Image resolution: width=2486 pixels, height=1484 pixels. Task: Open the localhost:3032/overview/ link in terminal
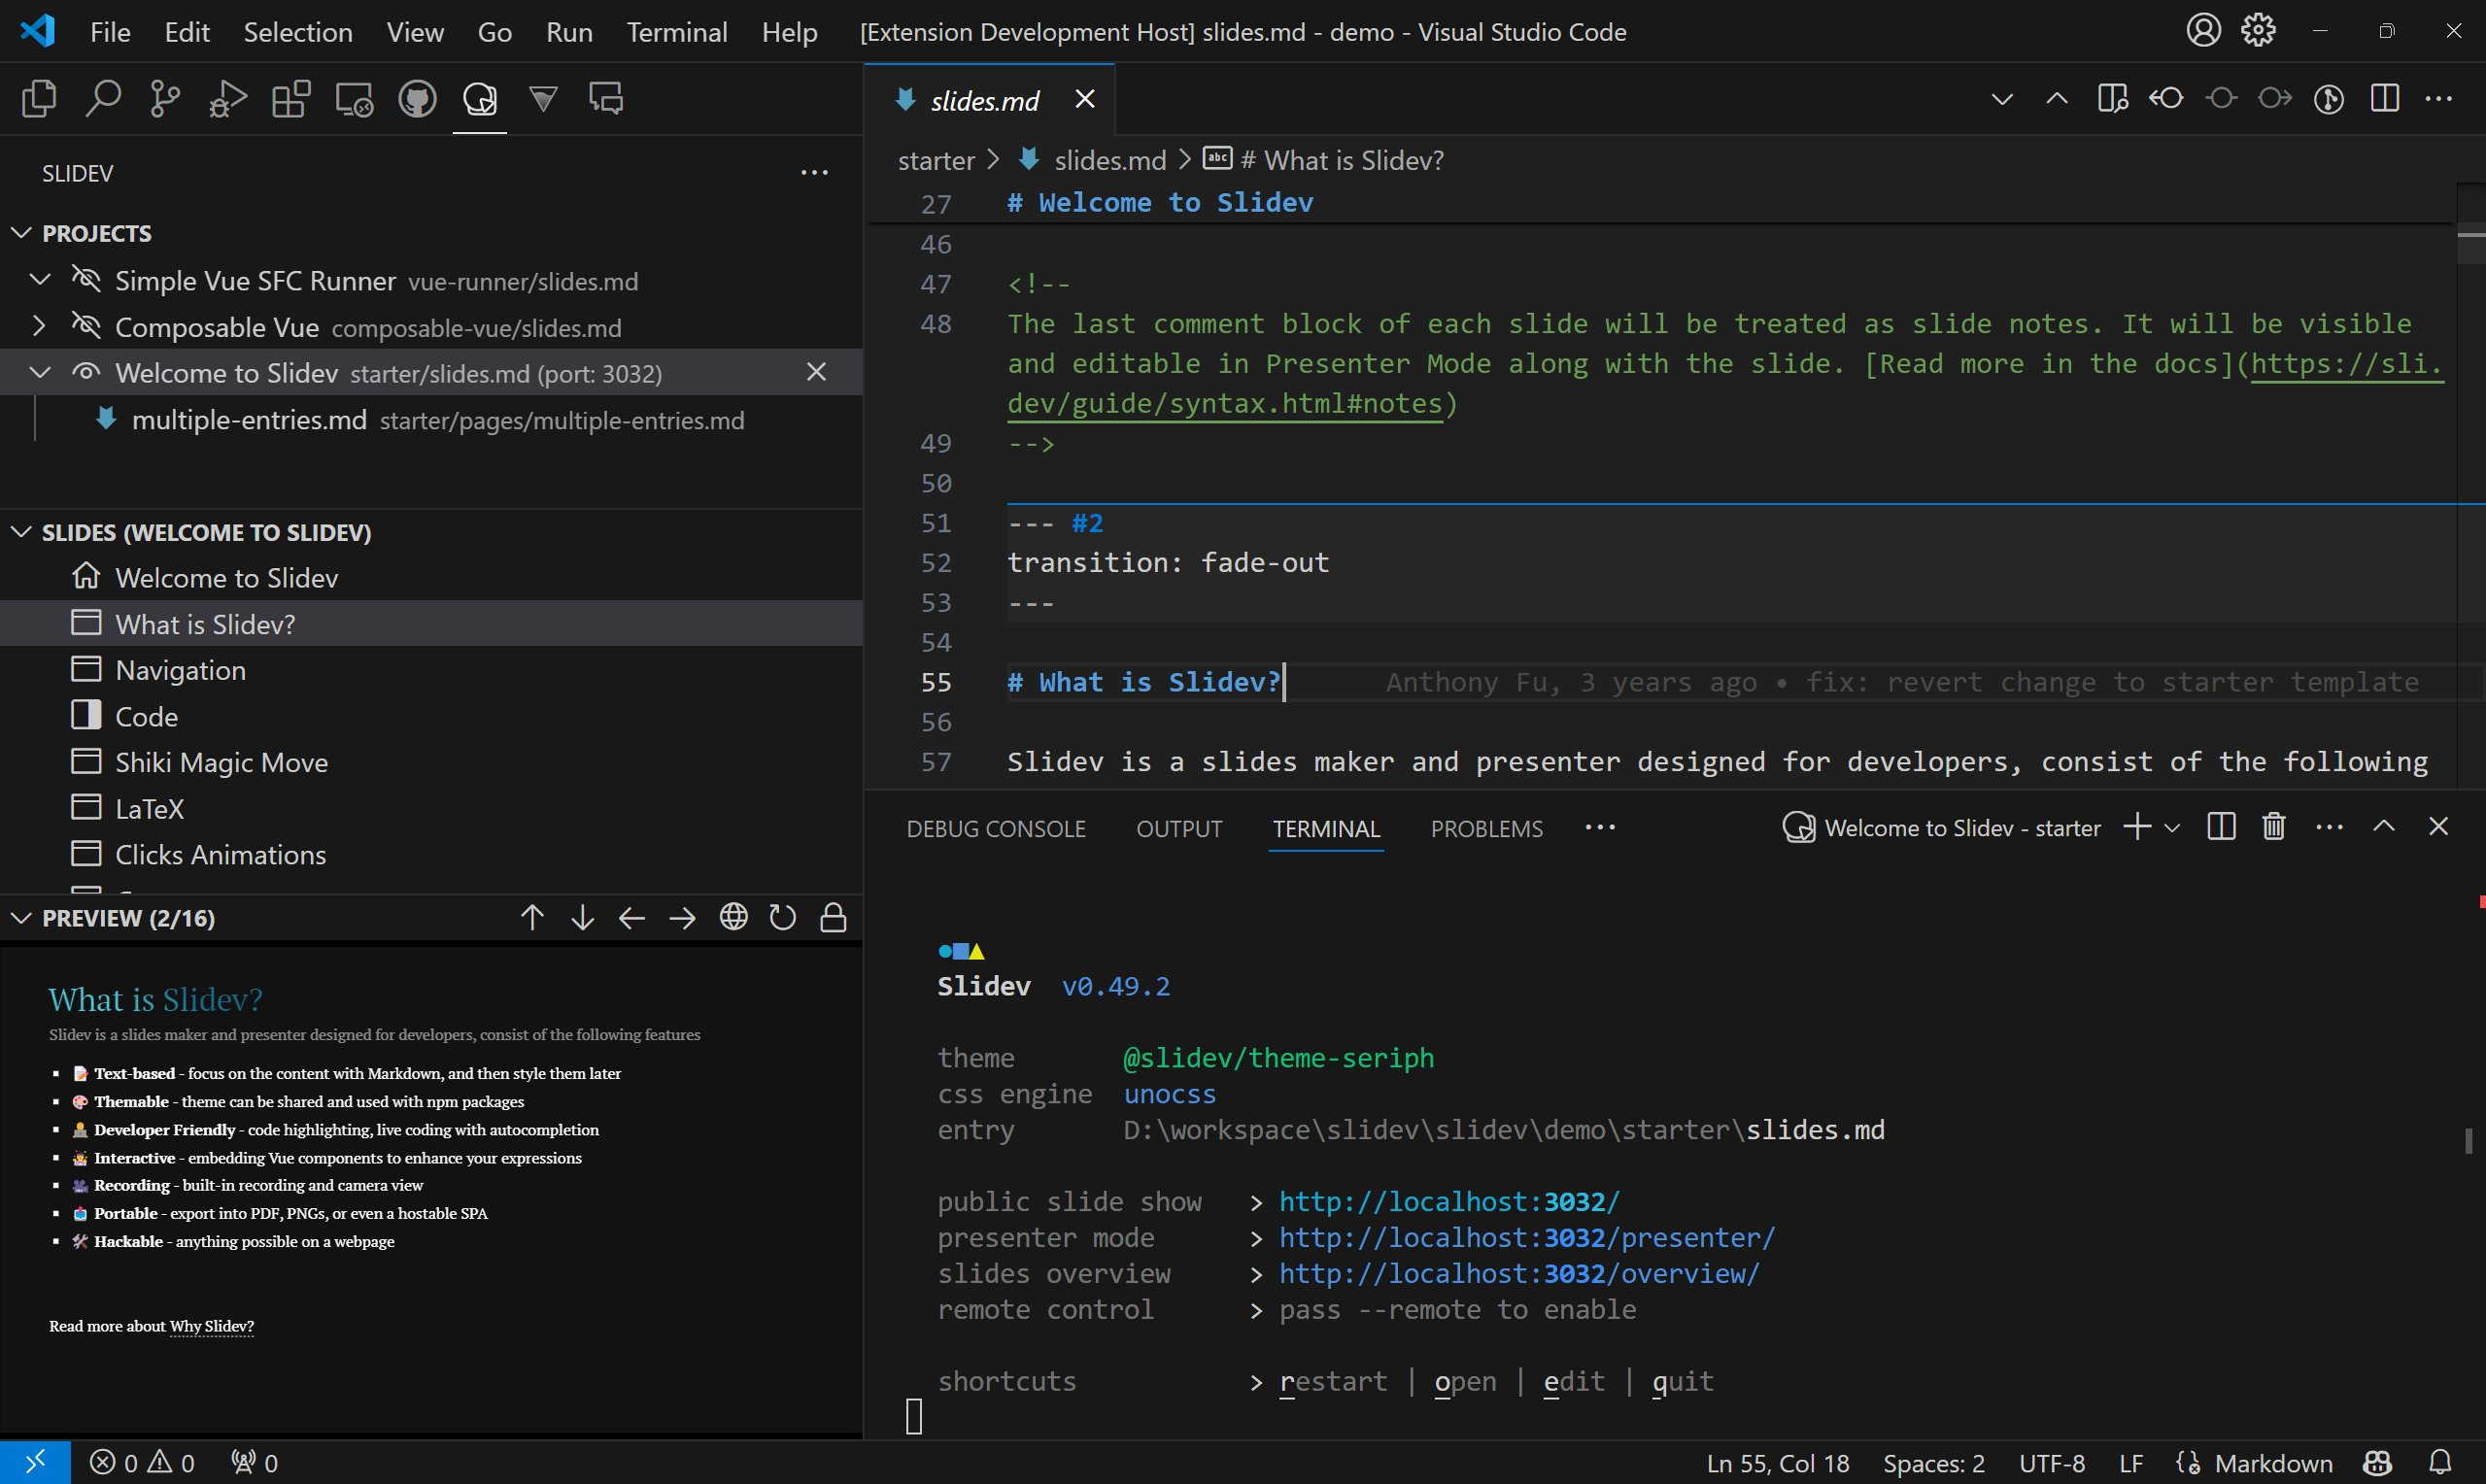point(1519,1274)
